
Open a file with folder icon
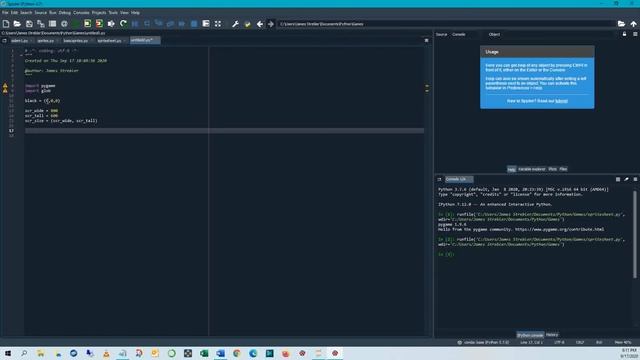click(17, 24)
